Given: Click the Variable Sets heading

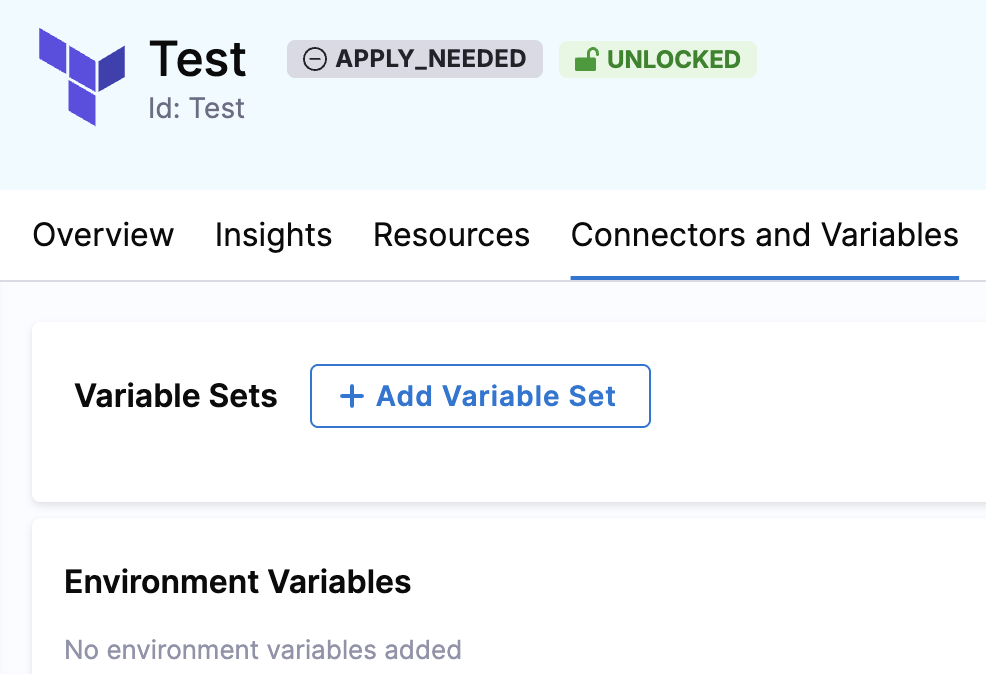Looking at the screenshot, I should click(176, 396).
